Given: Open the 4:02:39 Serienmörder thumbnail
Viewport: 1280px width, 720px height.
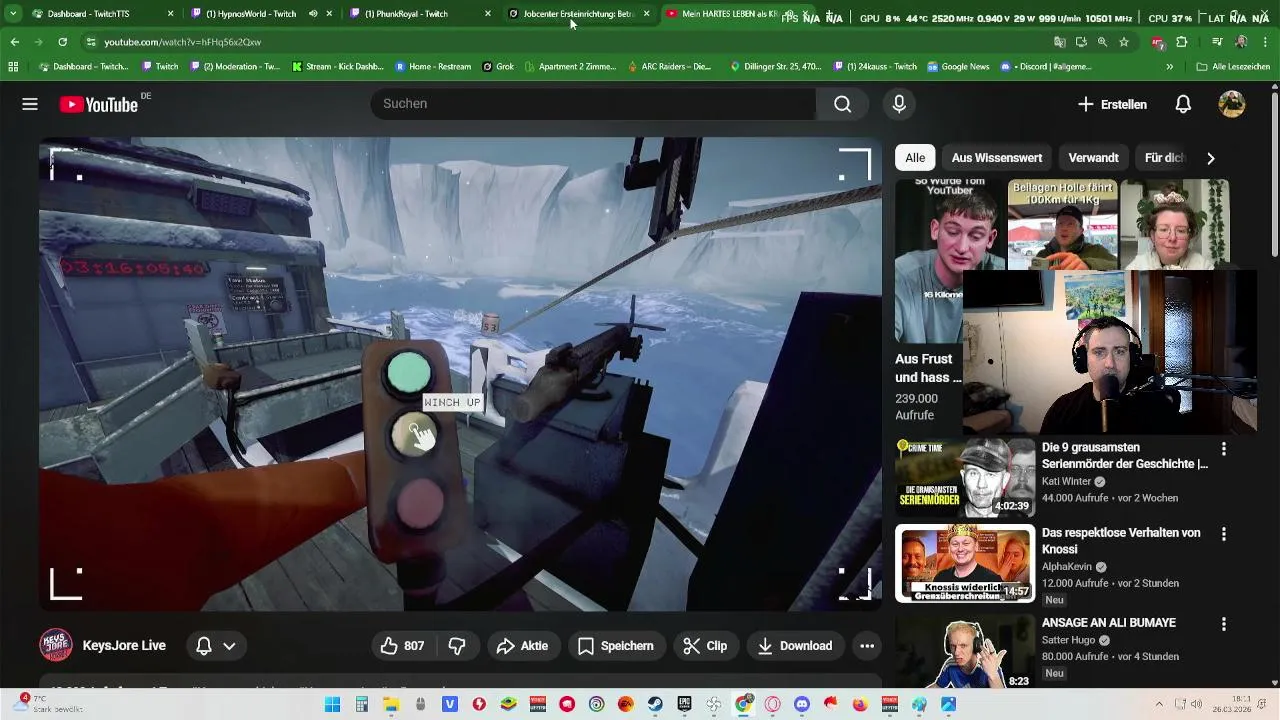Looking at the screenshot, I should (x=965, y=477).
